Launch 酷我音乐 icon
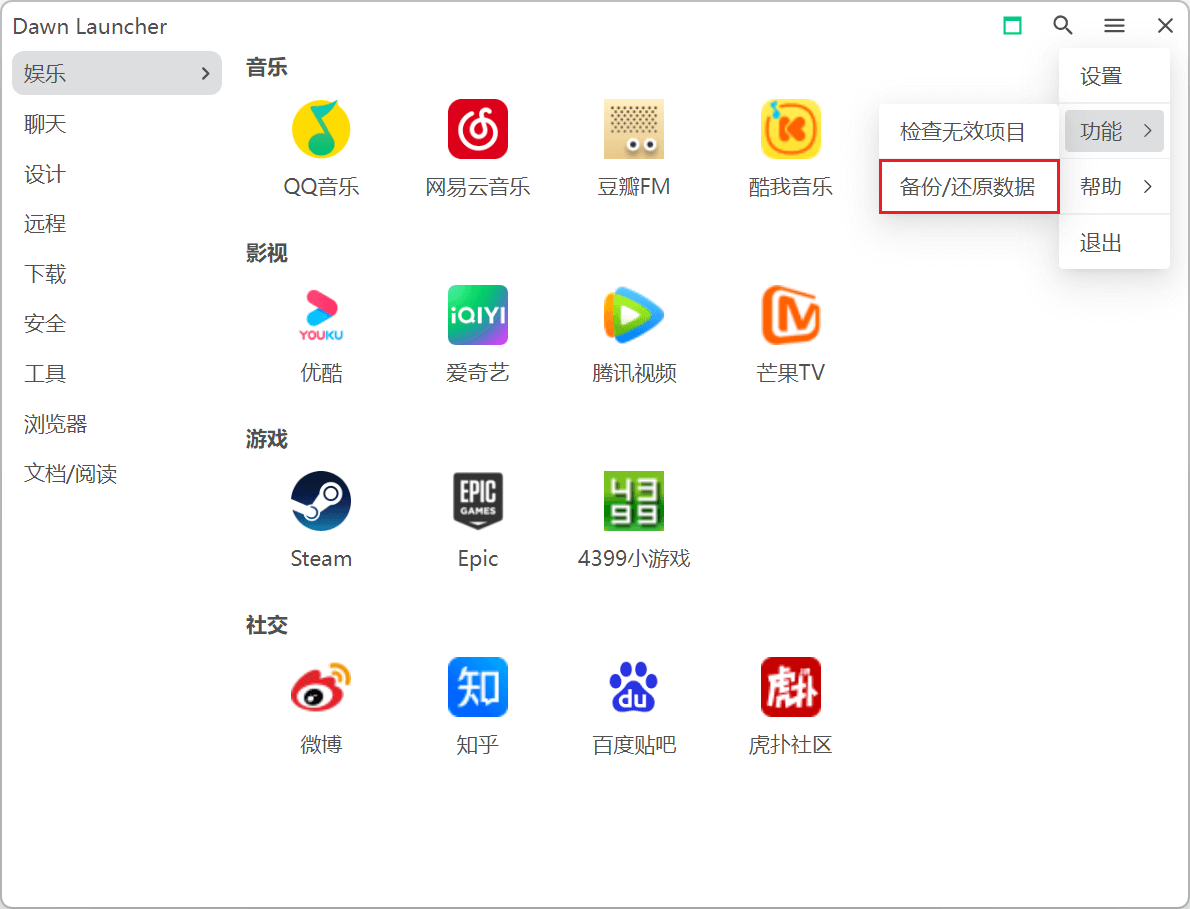The width and height of the screenshot is (1190, 909). click(790, 129)
